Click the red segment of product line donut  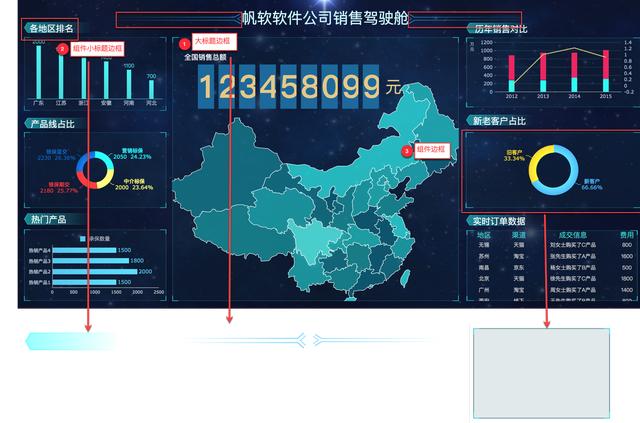[x=84, y=180]
